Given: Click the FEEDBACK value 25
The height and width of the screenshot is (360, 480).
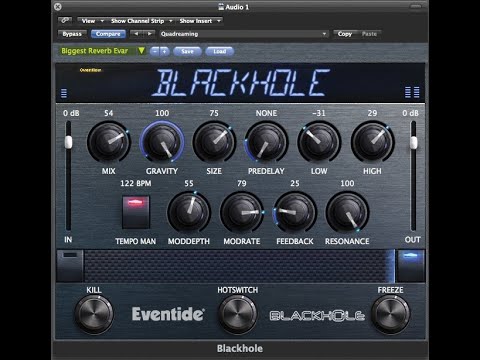Looking at the screenshot, I should [x=295, y=183].
